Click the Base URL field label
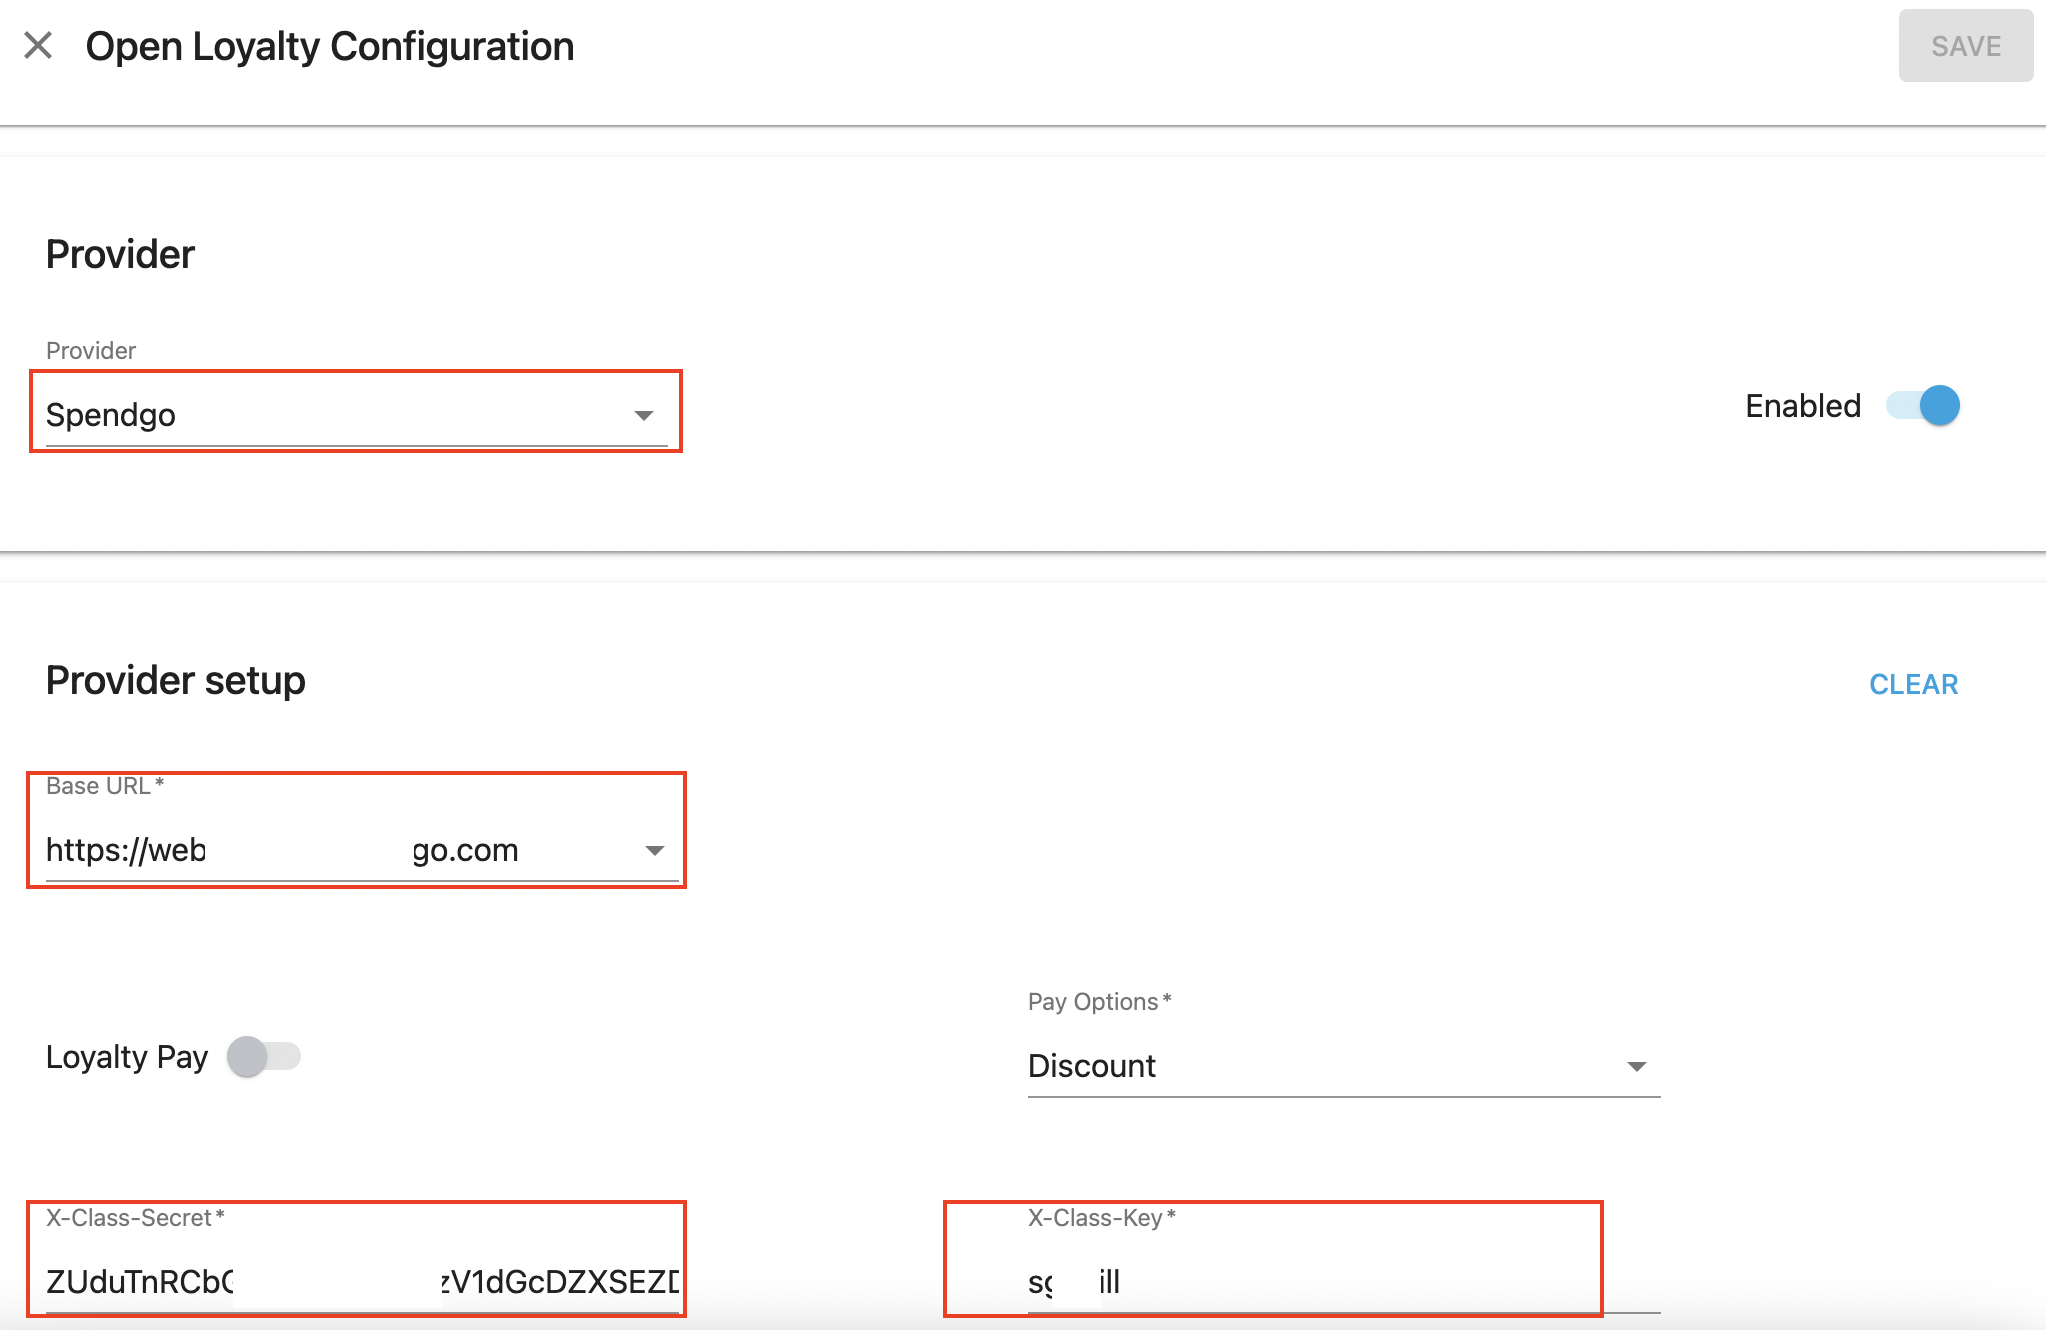2046x1330 pixels. point(98,786)
